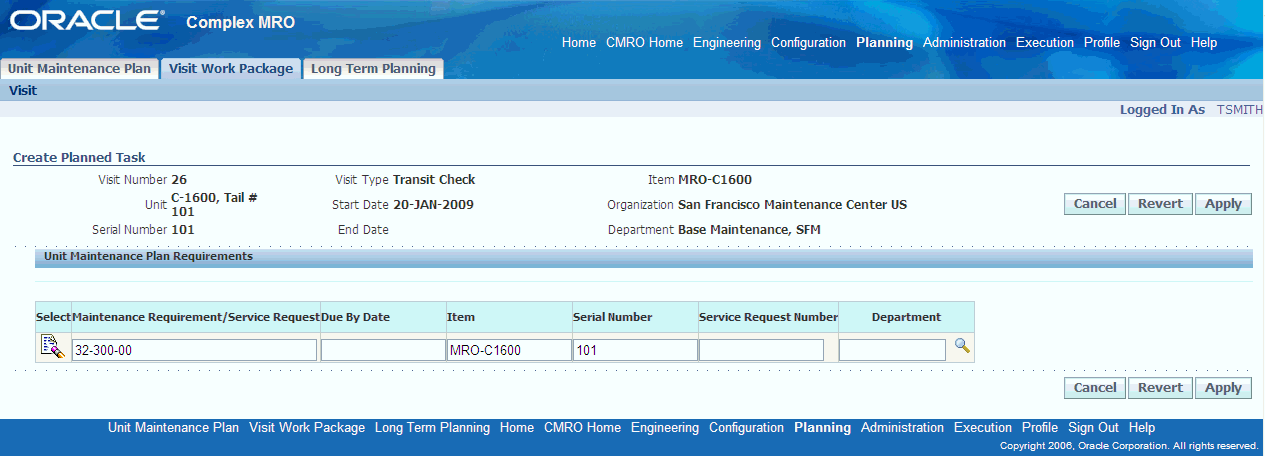This screenshot has height=456, width=1265.
Task: Select Planning in top navigation
Action: coord(884,43)
